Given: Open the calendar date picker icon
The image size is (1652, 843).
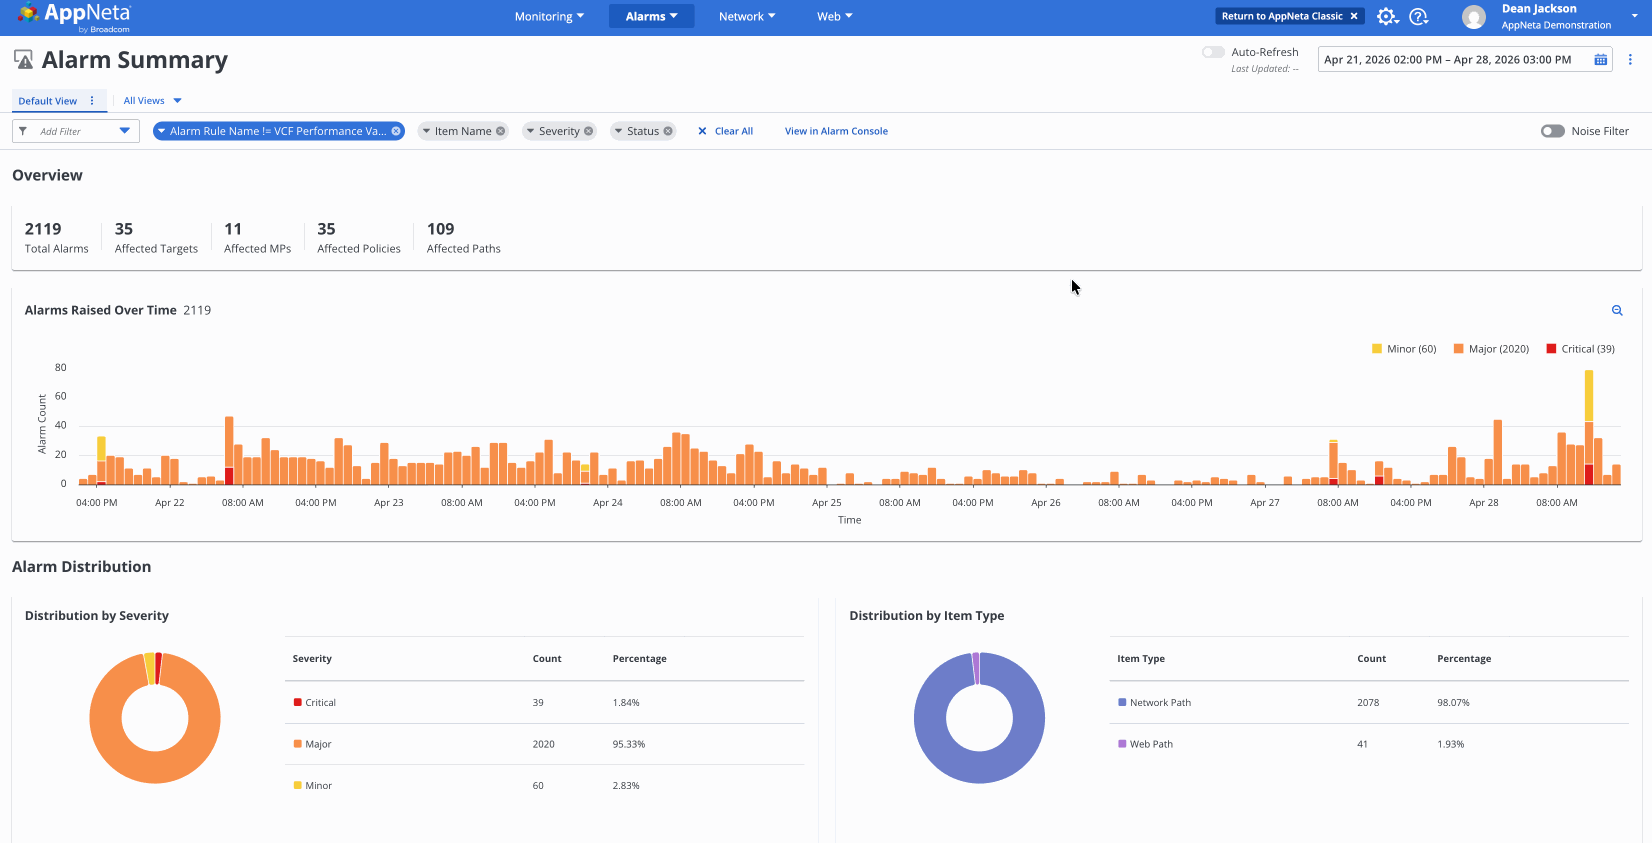Looking at the screenshot, I should tap(1600, 60).
